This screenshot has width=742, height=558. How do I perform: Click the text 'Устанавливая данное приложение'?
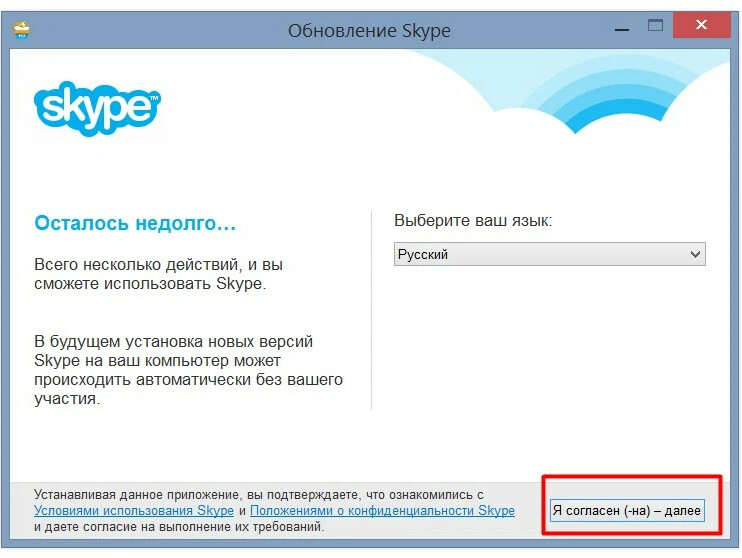(139, 495)
